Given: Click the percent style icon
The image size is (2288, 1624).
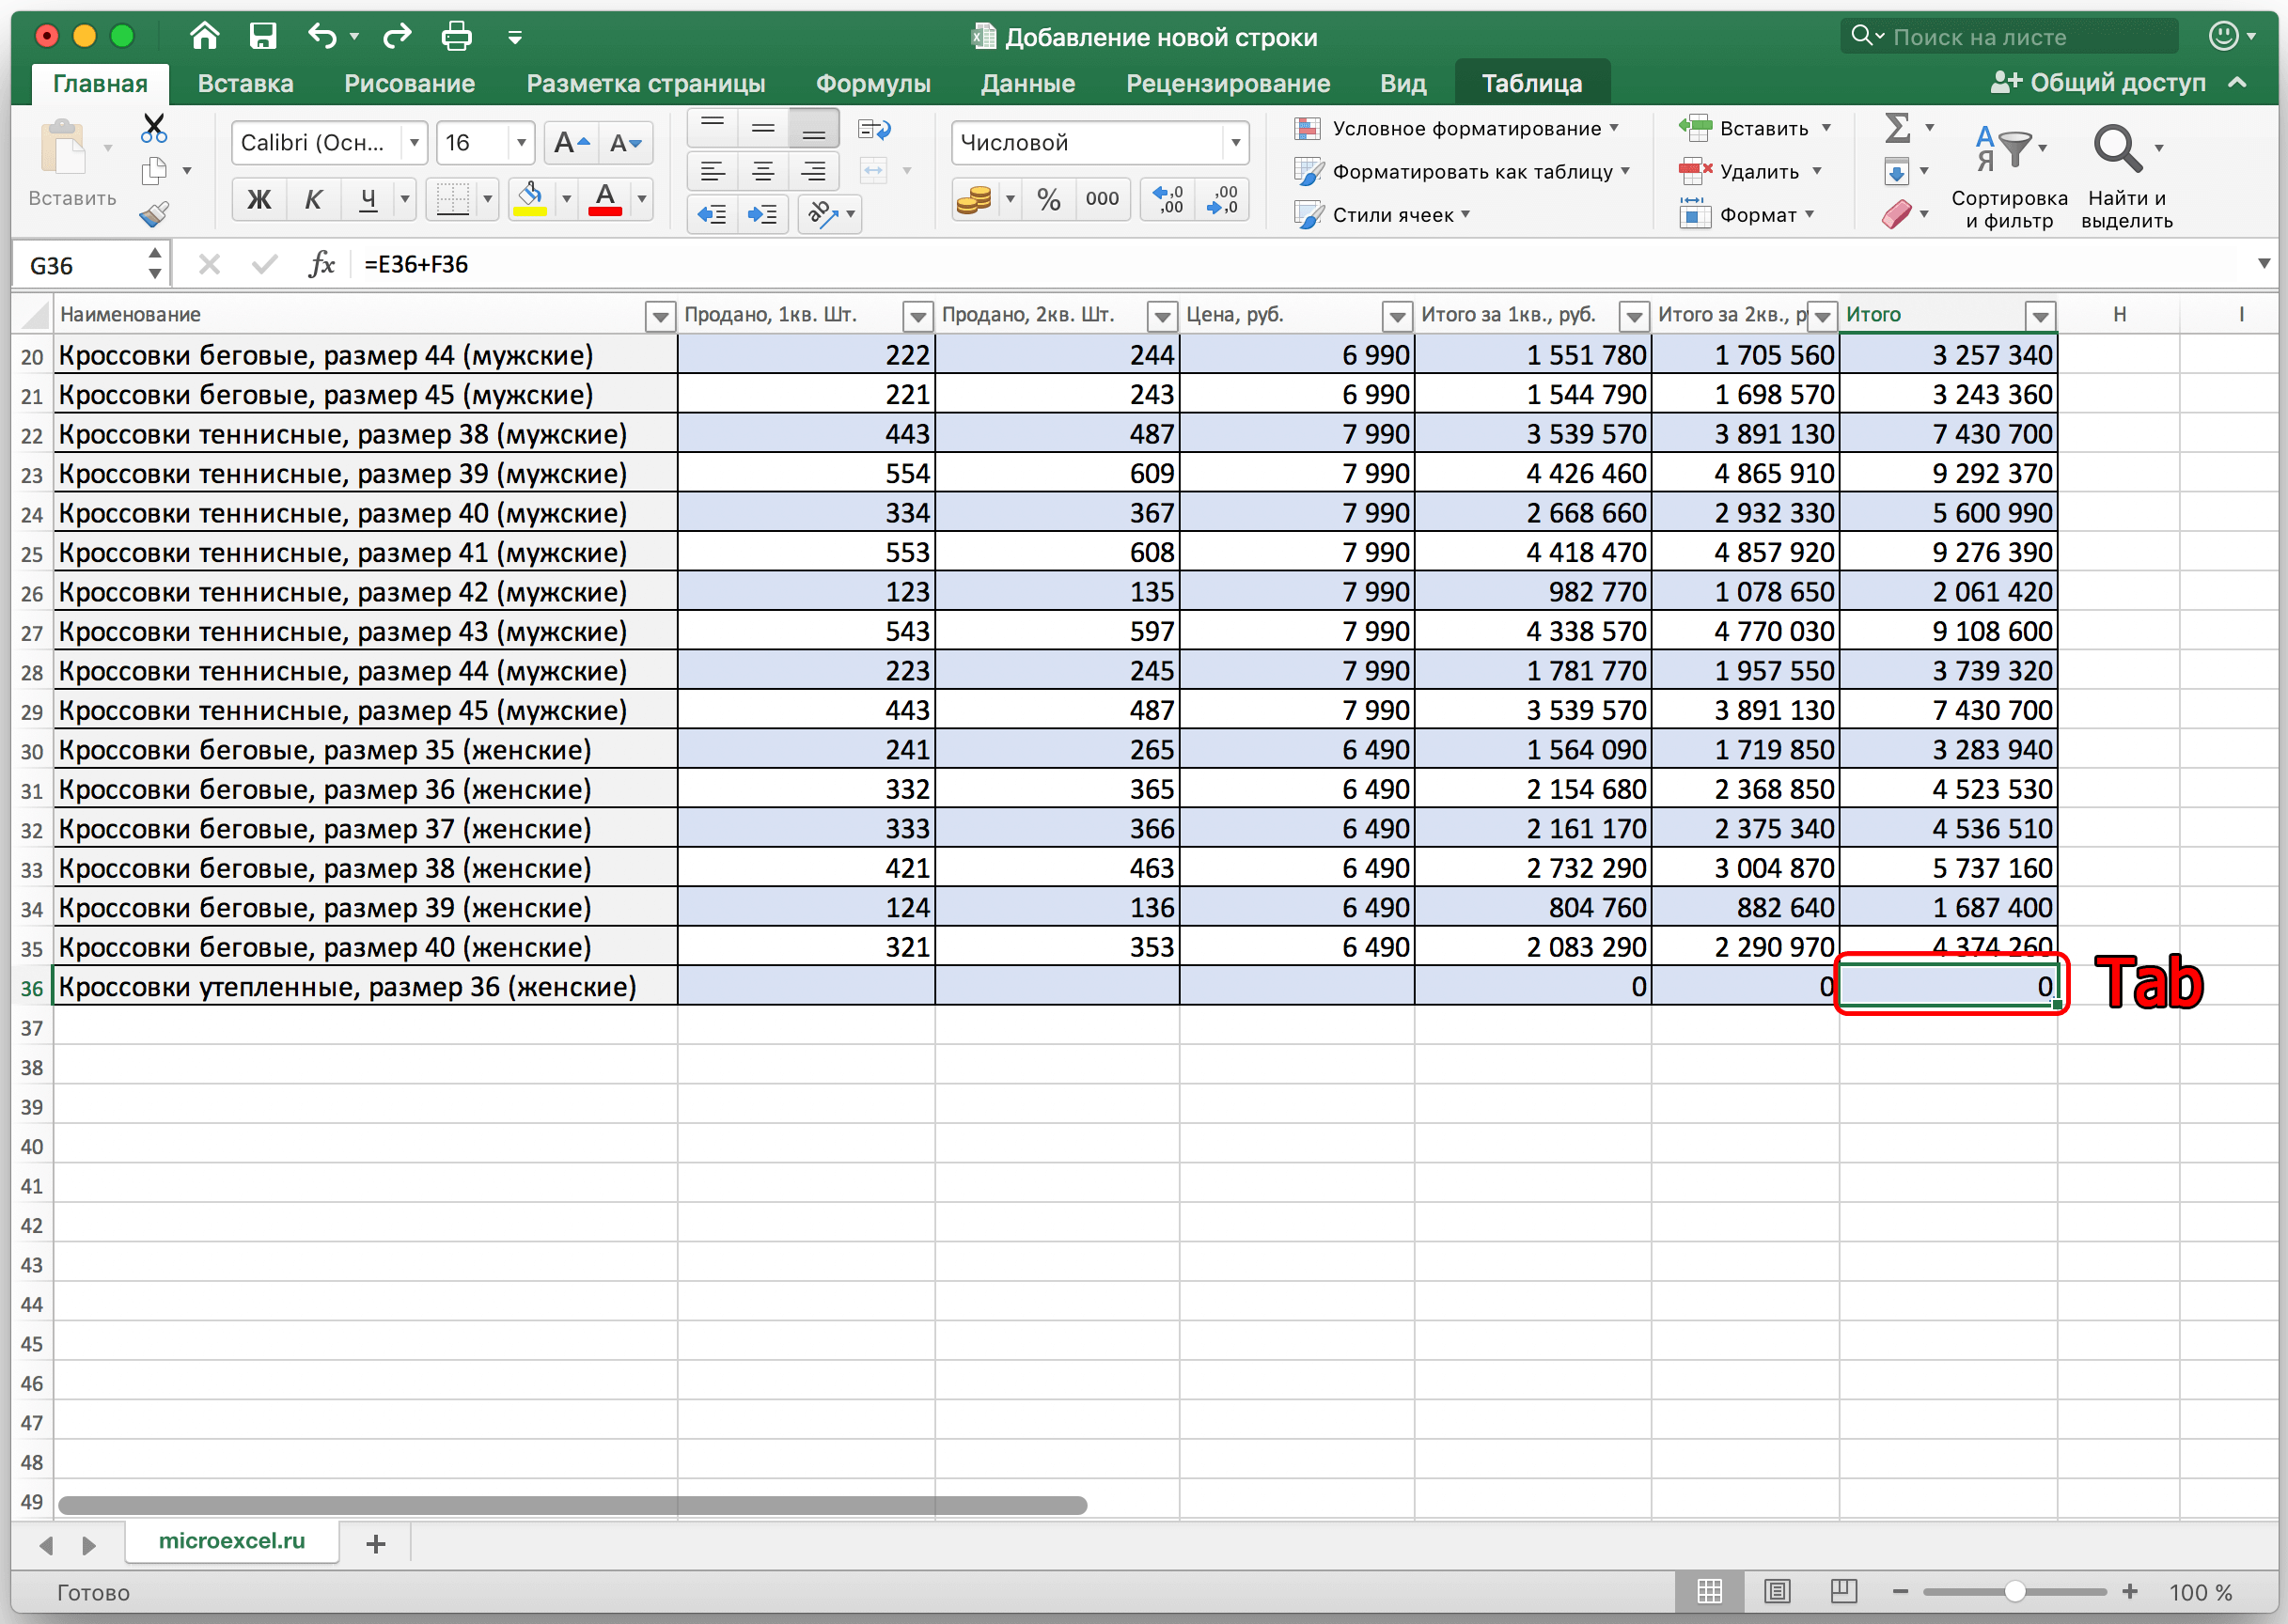Looking at the screenshot, I should (1048, 199).
